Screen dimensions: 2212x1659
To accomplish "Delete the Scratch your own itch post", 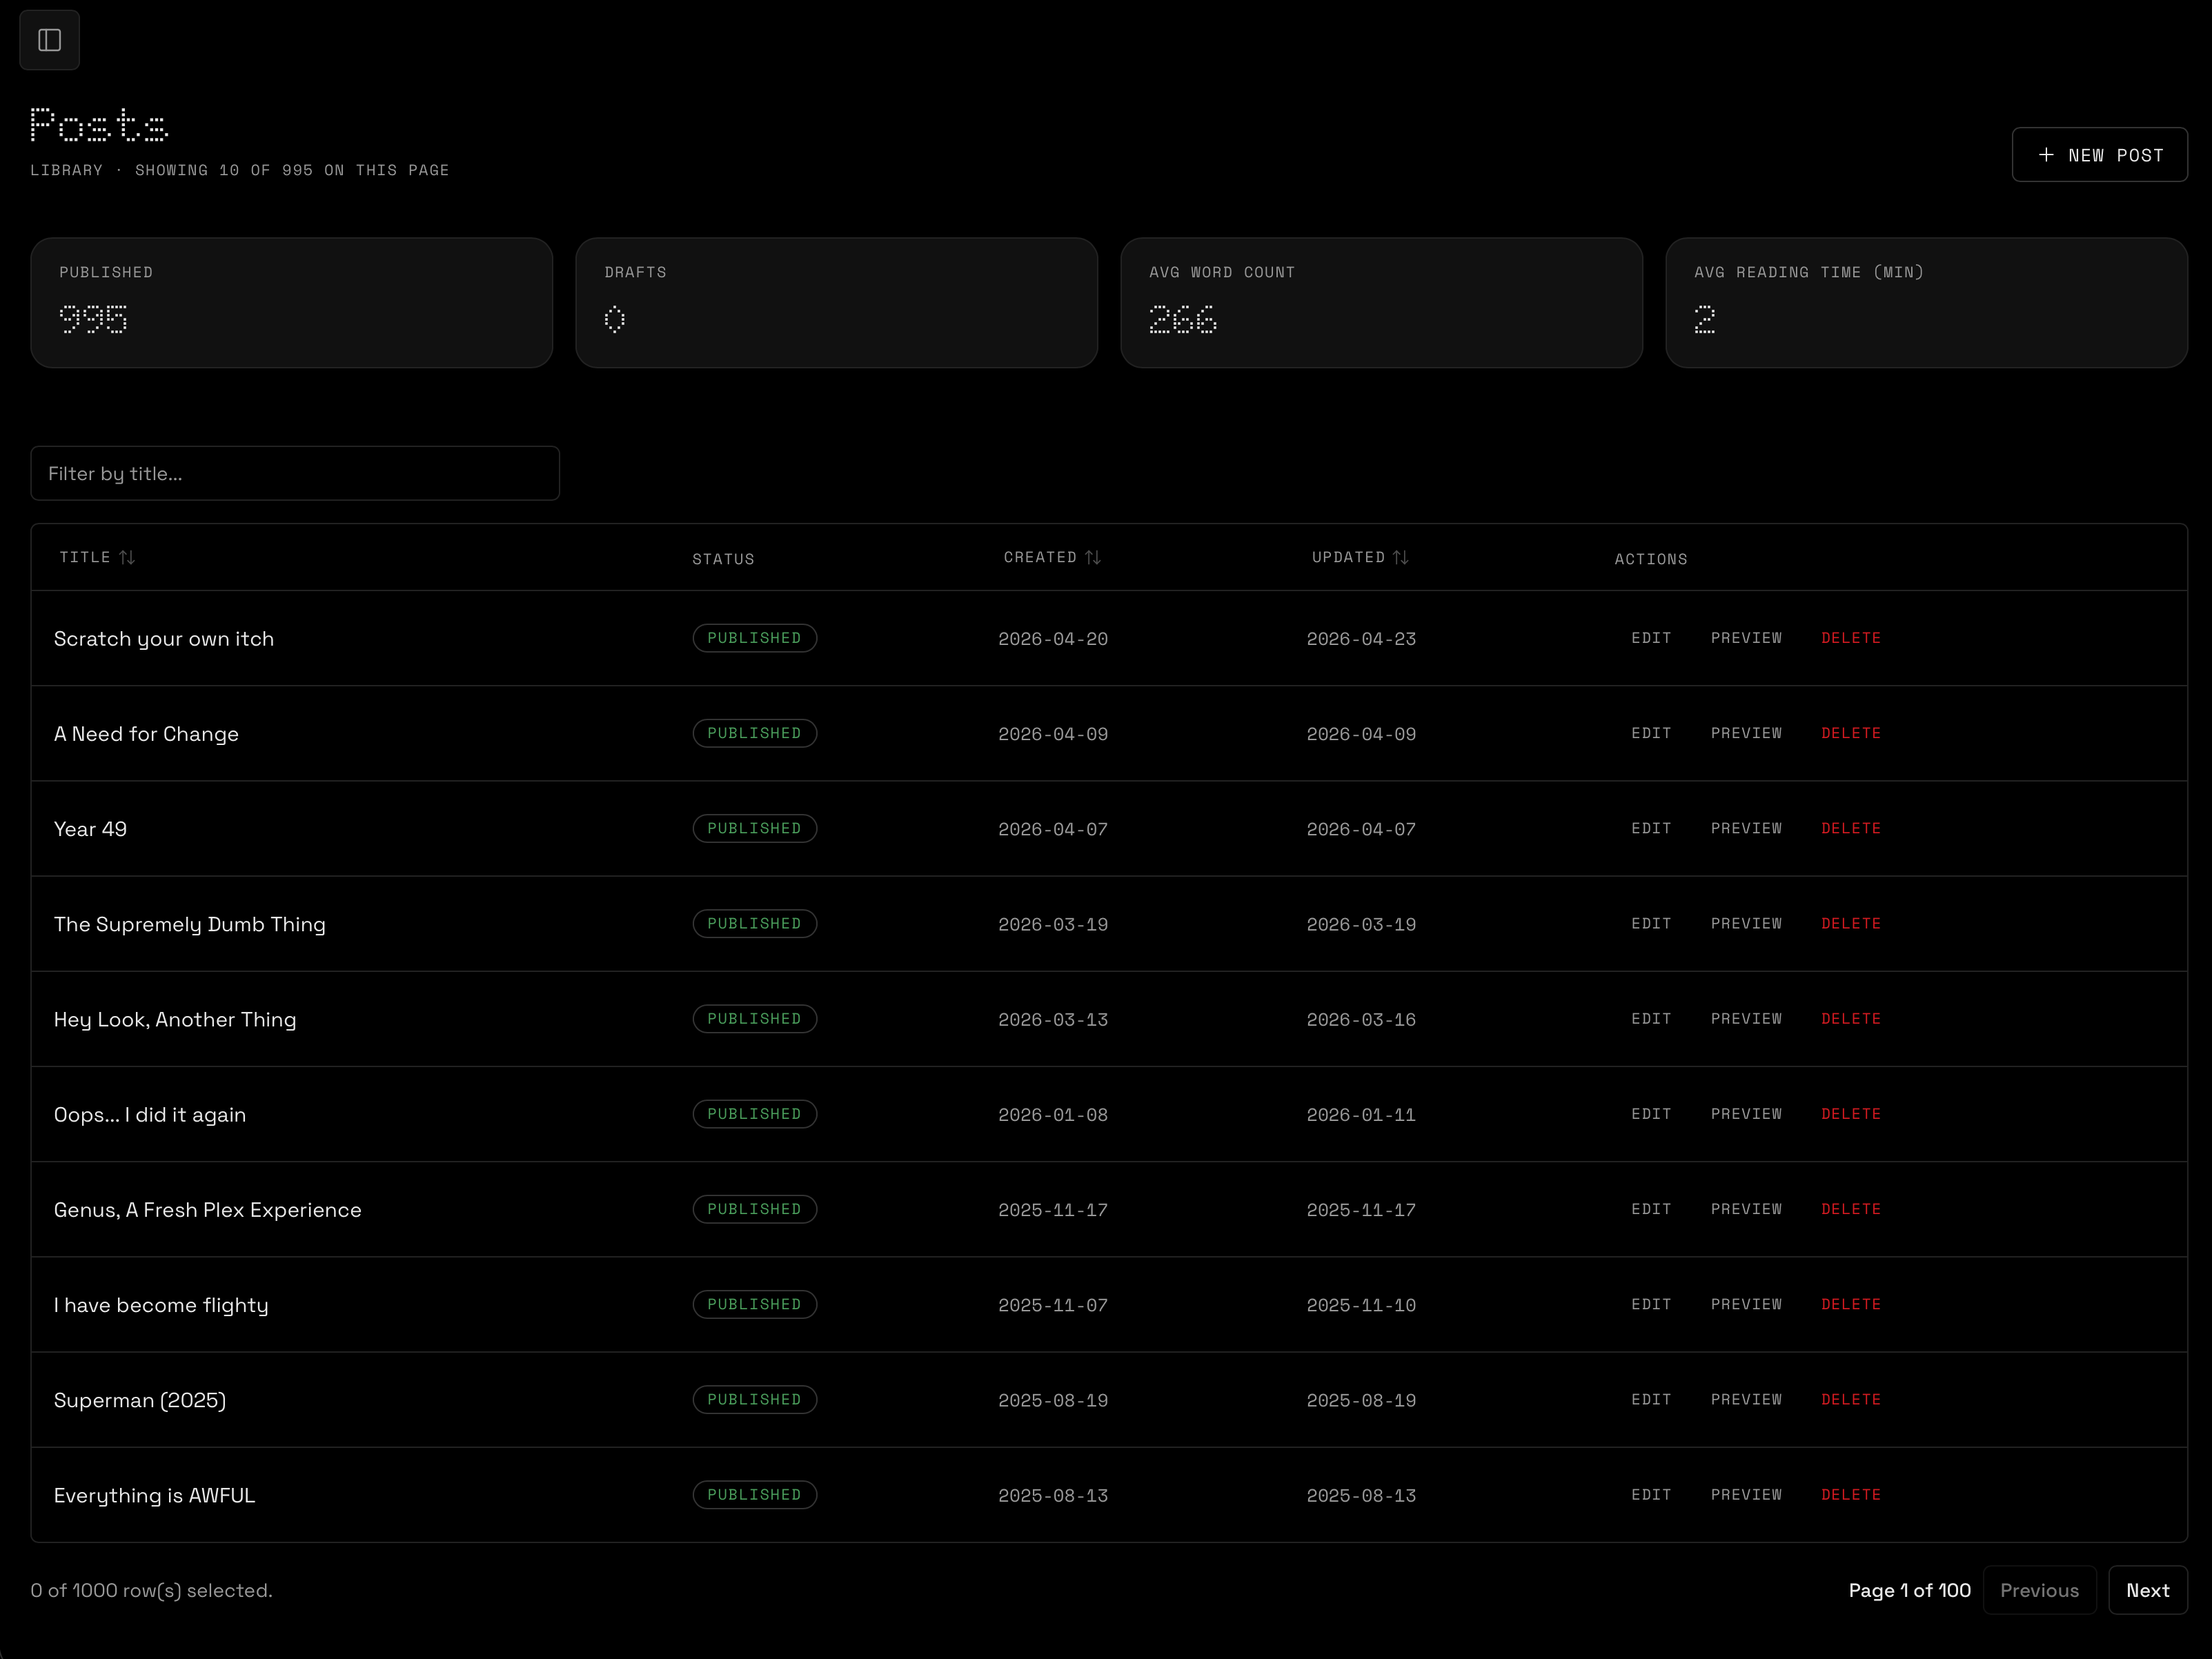I will [1851, 638].
